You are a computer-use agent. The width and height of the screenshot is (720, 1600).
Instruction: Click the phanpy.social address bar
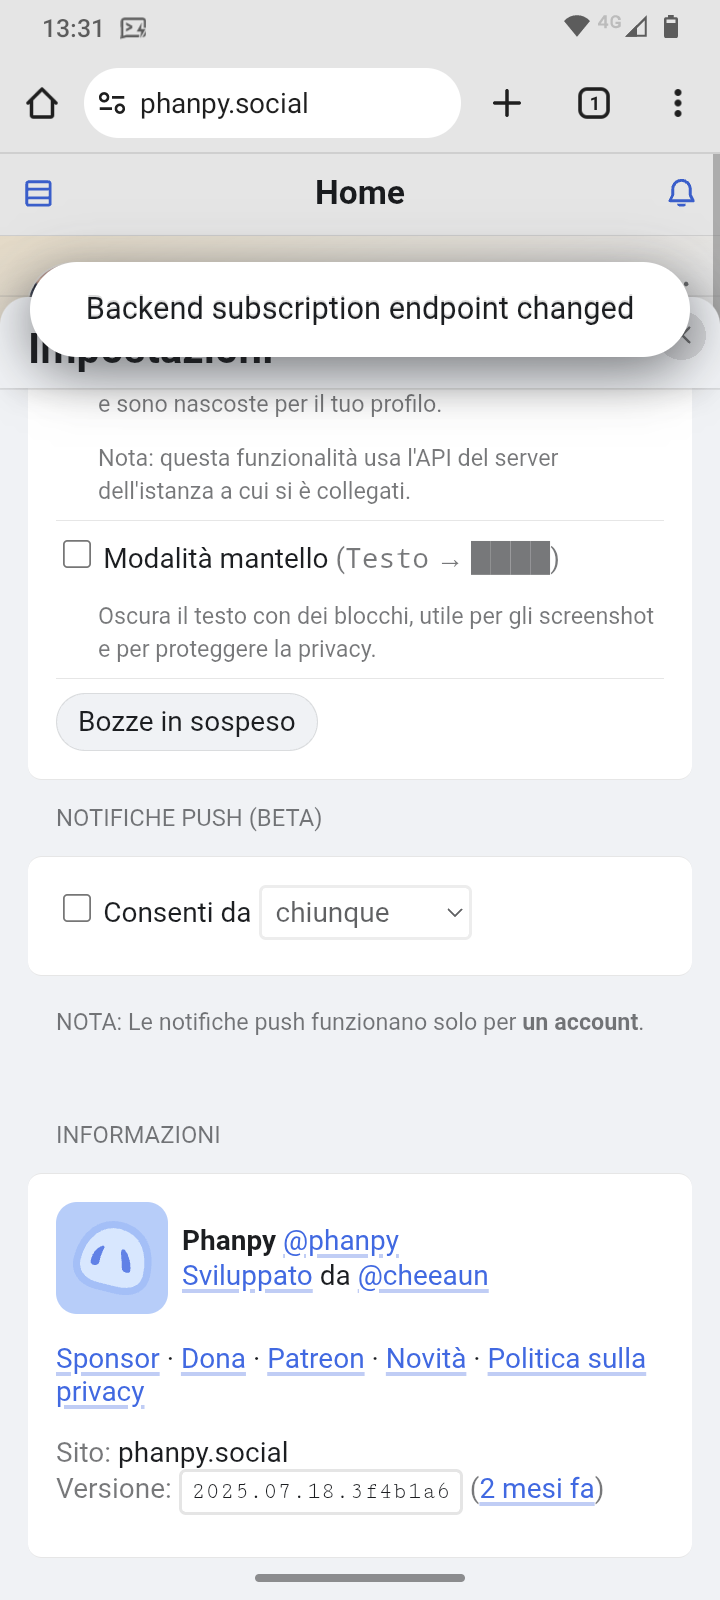point(272,103)
